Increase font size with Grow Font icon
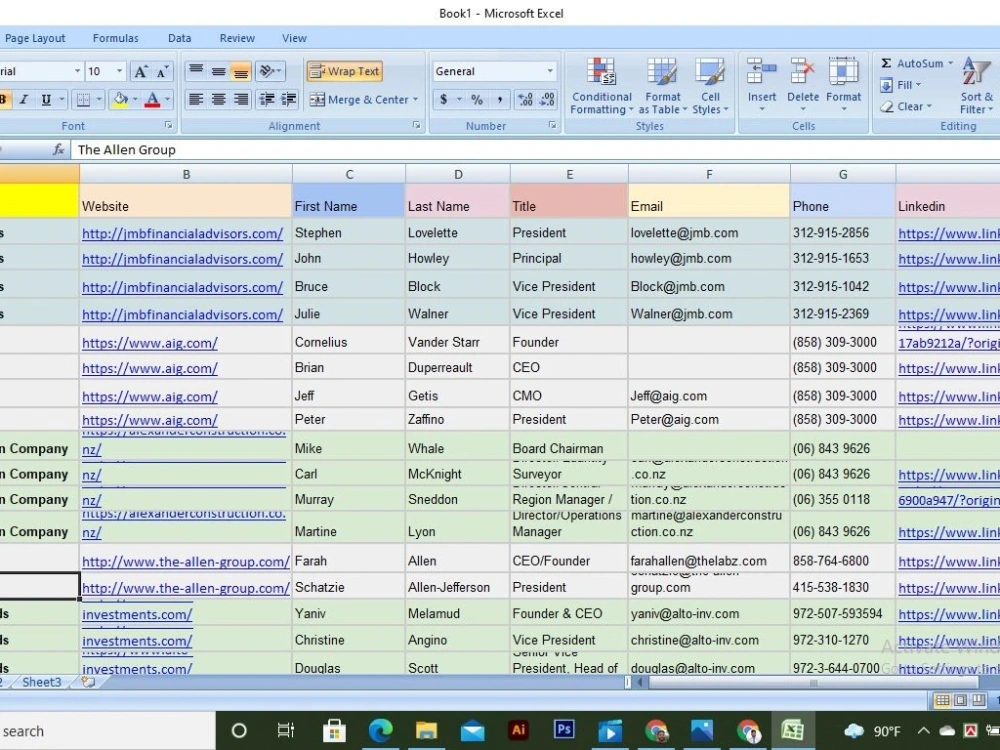Viewport: 1000px width, 750px height. 141,71
